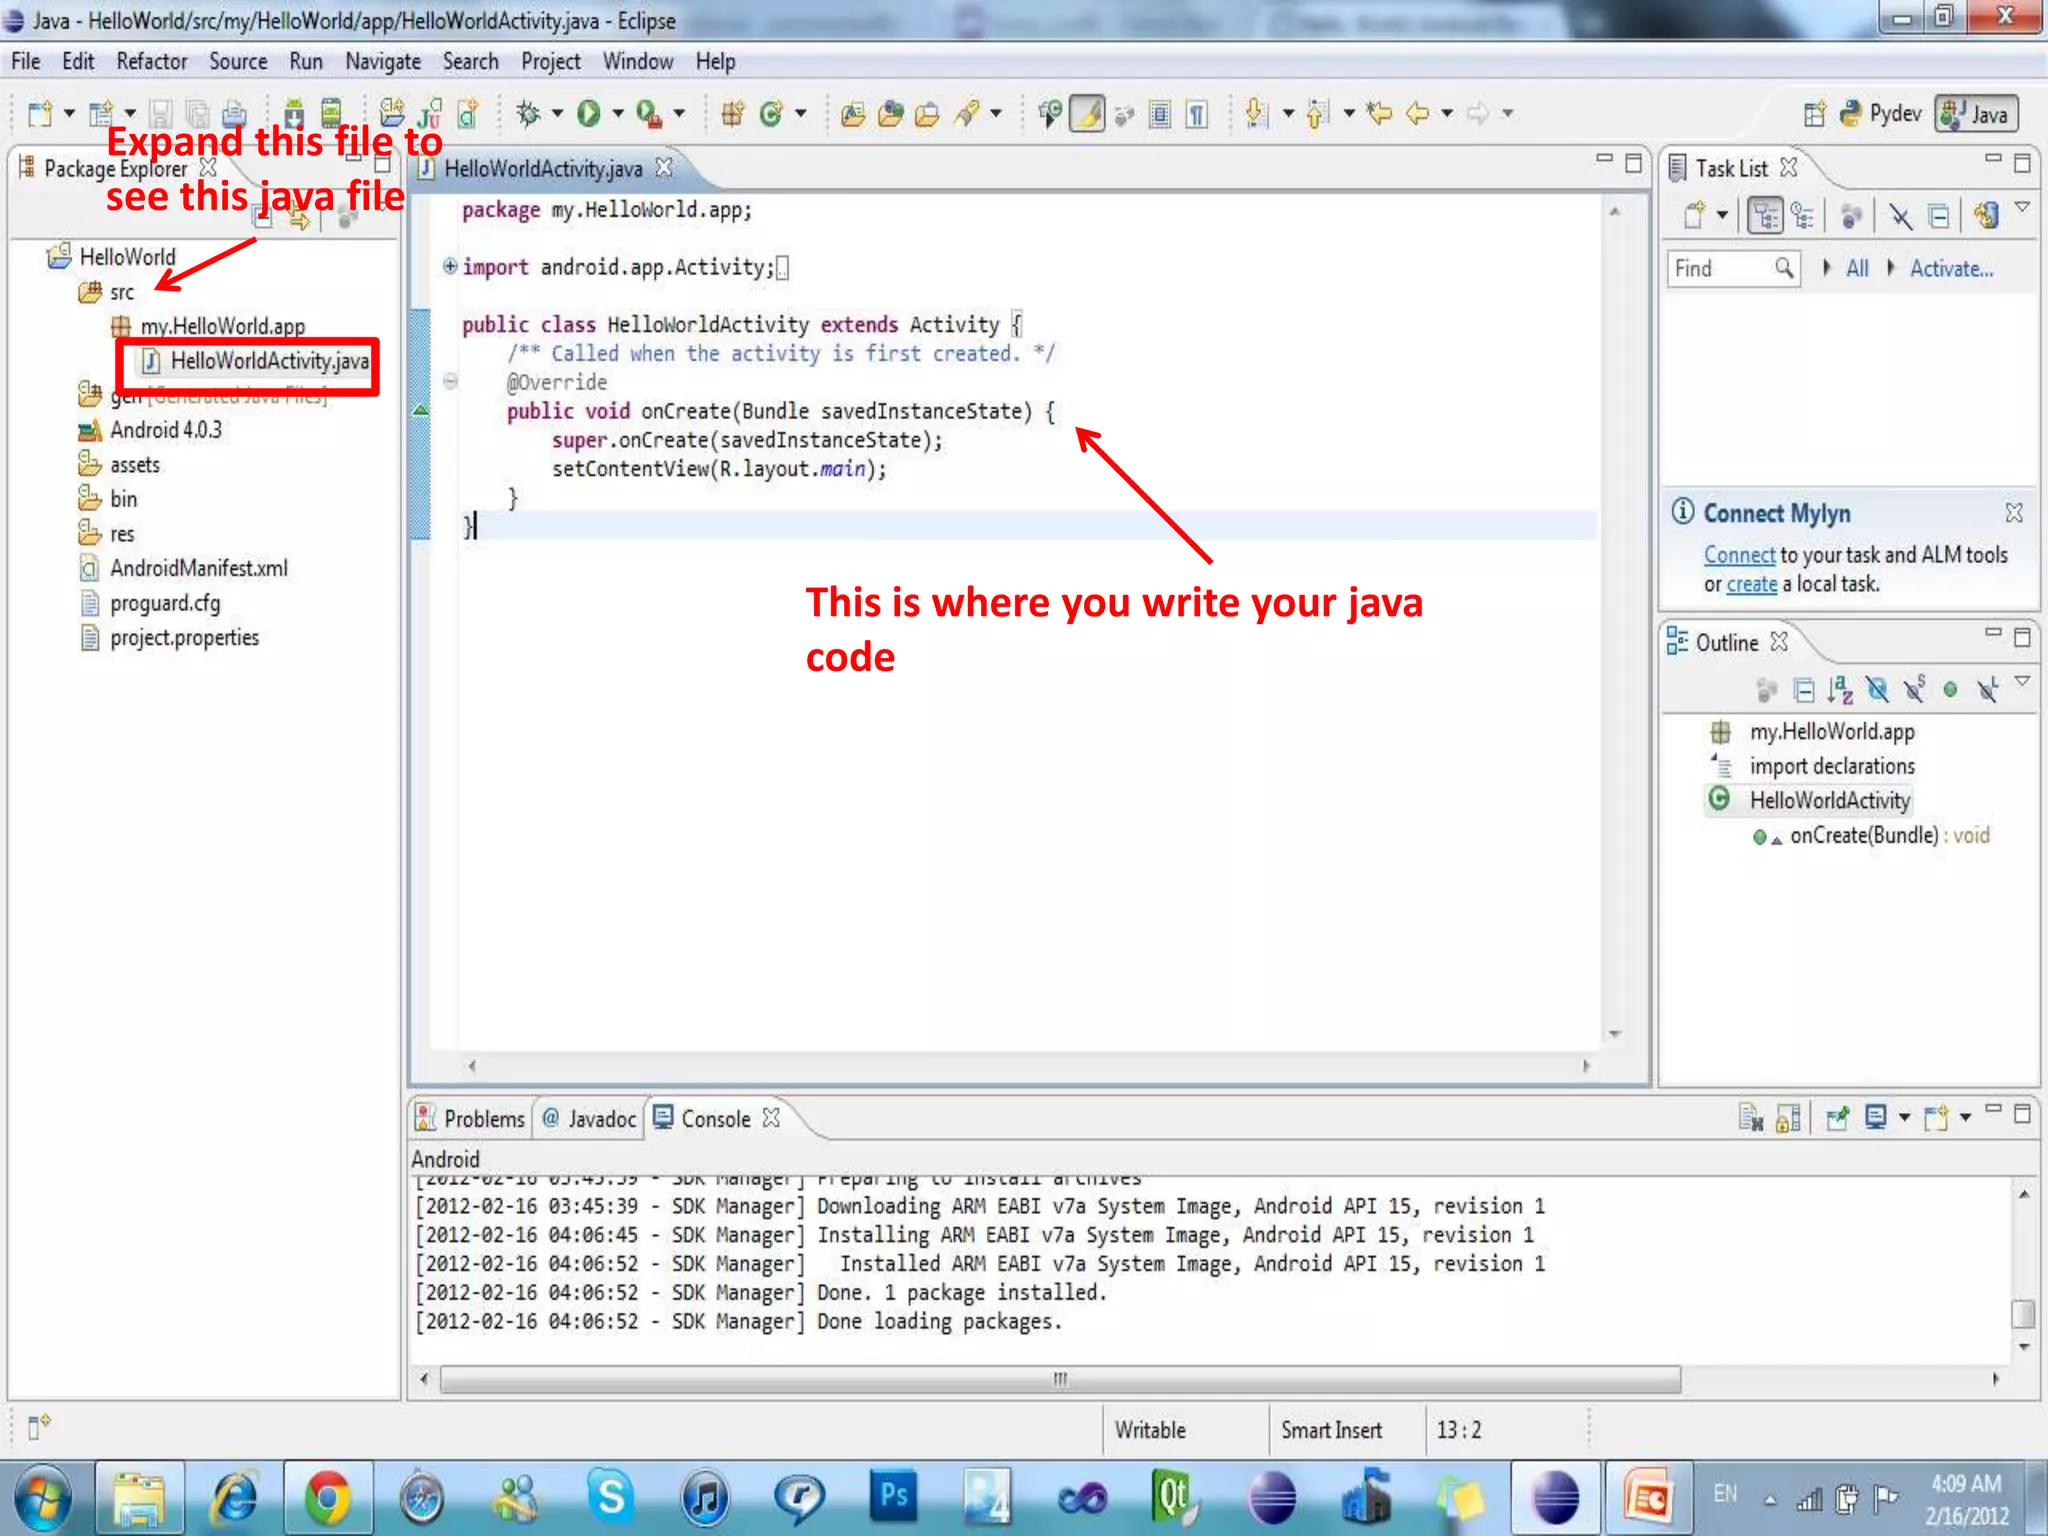Viewport: 2048px width, 1536px height.
Task: Toggle Block Selection Mode button
Action: pyautogui.click(x=1160, y=114)
